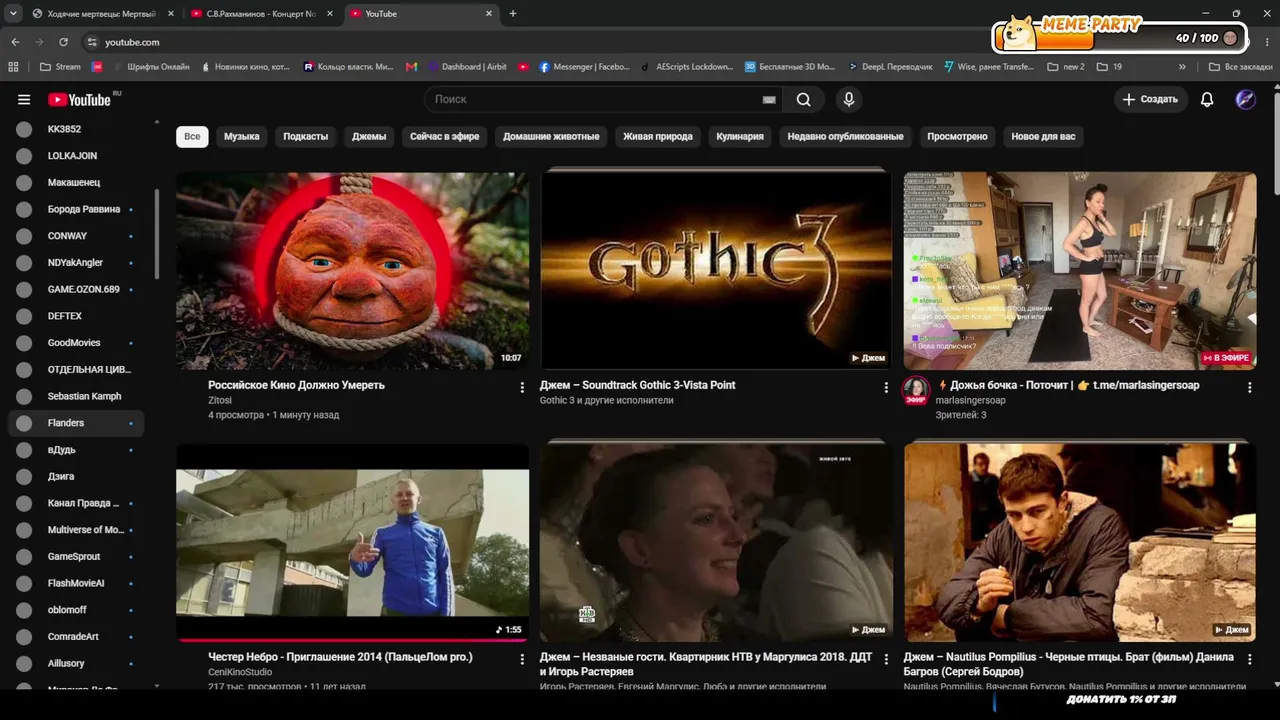Switch to the 'Ходячие мертвецы' browser tab
Image resolution: width=1280 pixels, height=720 pixels.
tap(100, 14)
